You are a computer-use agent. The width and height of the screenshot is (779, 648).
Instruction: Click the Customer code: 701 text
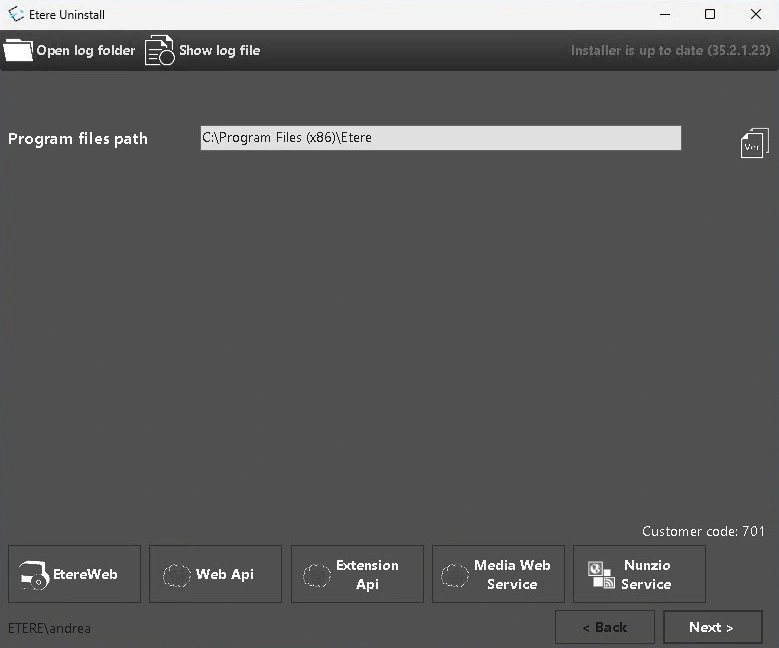(703, 531)
